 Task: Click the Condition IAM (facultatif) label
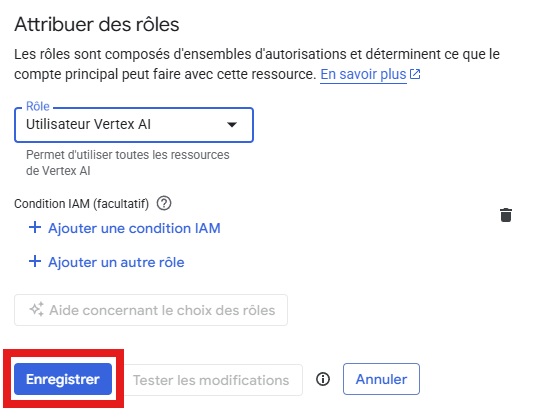click(82, 204)
